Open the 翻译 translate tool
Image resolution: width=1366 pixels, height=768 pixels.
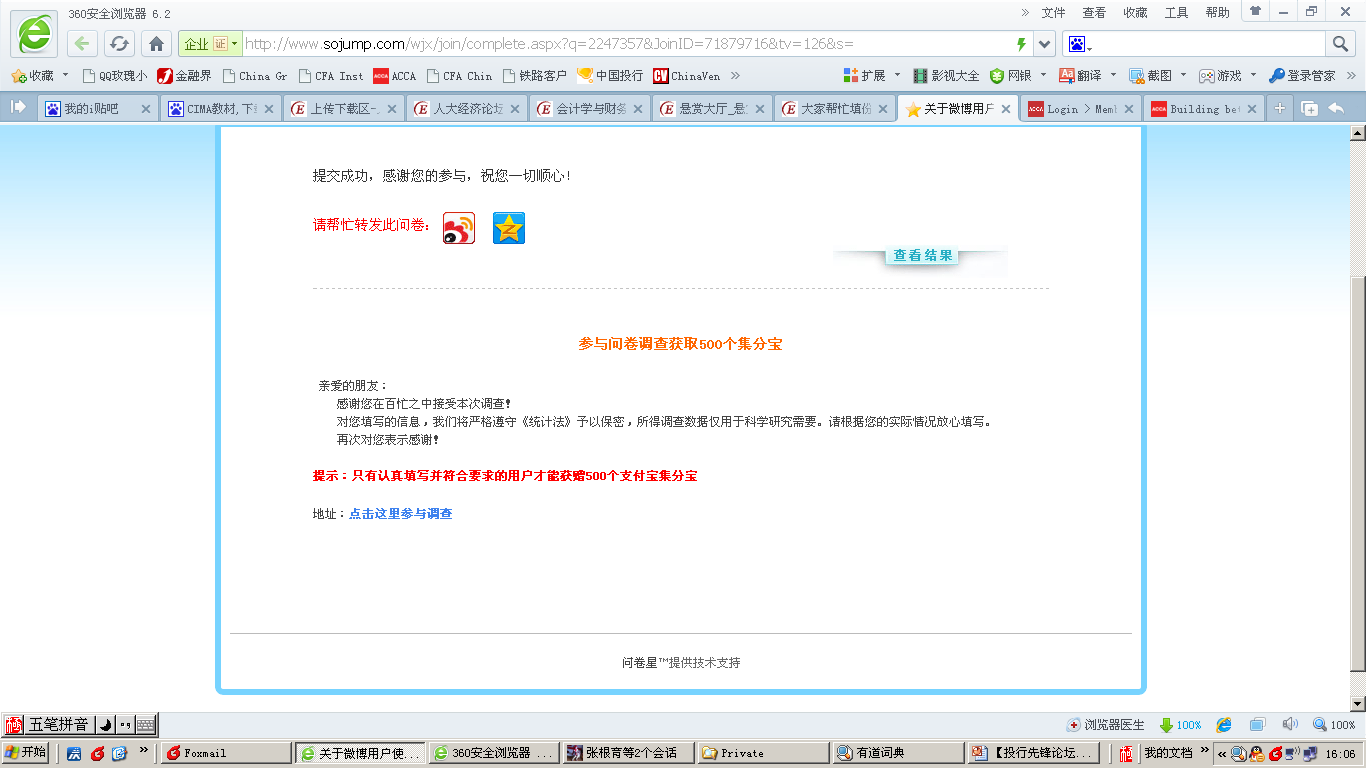click(1081, 76)
